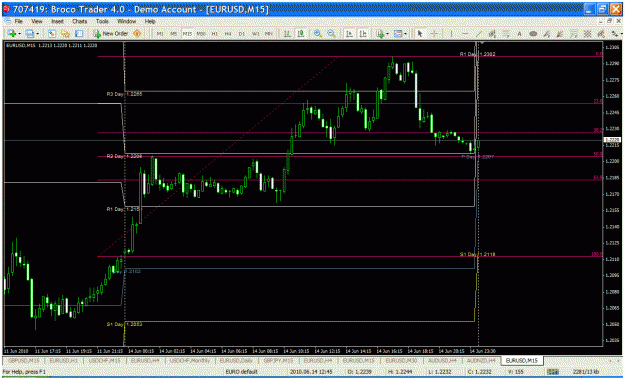Select the cursor arrow tool

[x=420, y=34]
